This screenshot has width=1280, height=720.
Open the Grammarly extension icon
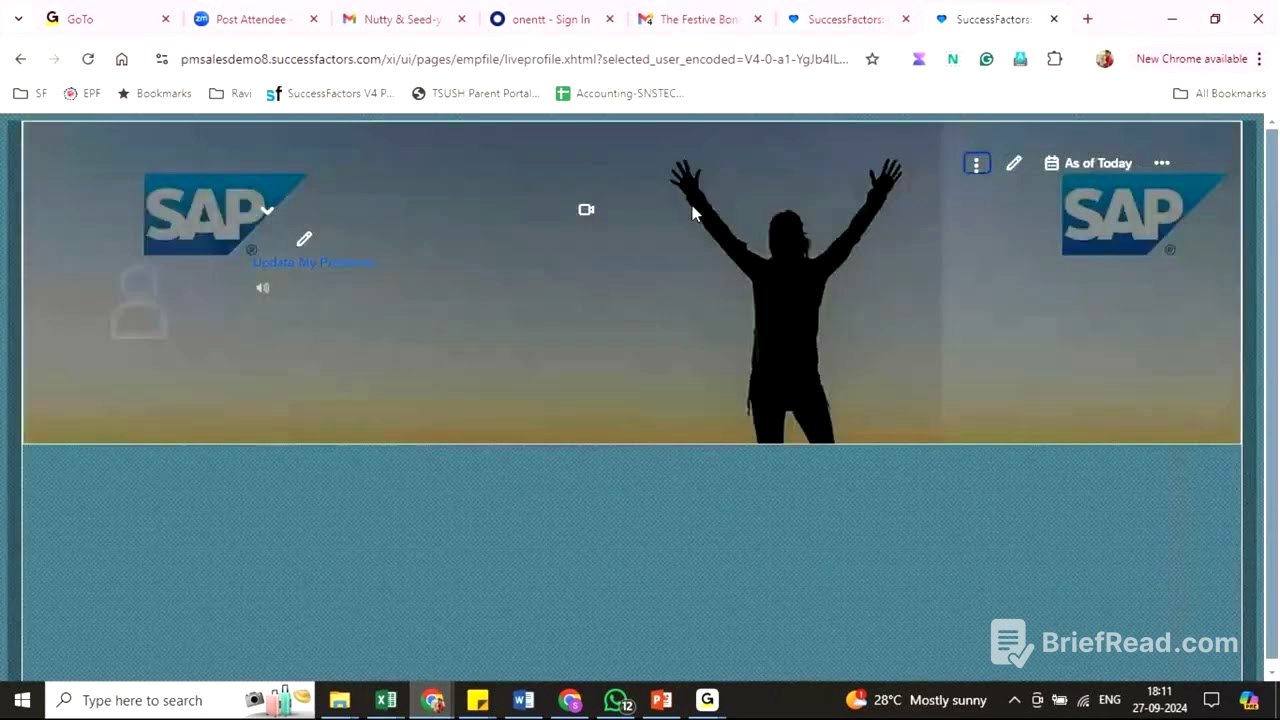click(x=986, y=59)
